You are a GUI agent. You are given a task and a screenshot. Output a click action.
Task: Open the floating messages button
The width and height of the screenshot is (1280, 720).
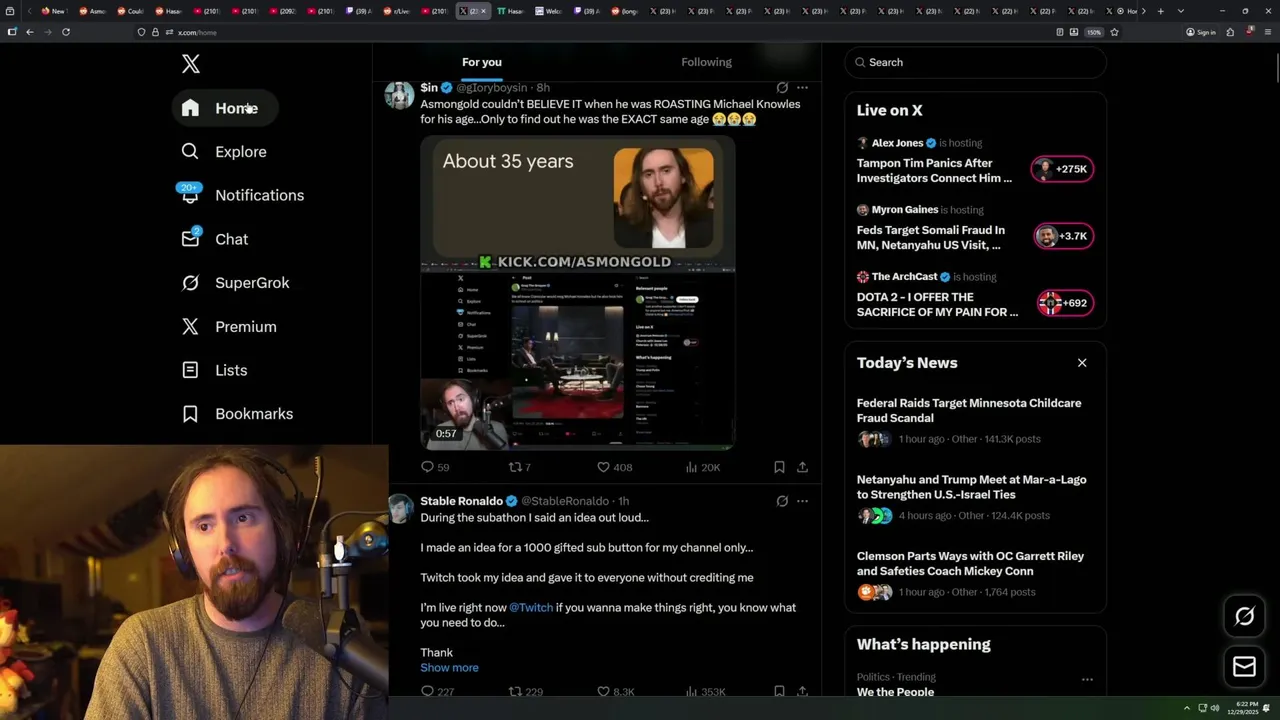point(1244,667)
